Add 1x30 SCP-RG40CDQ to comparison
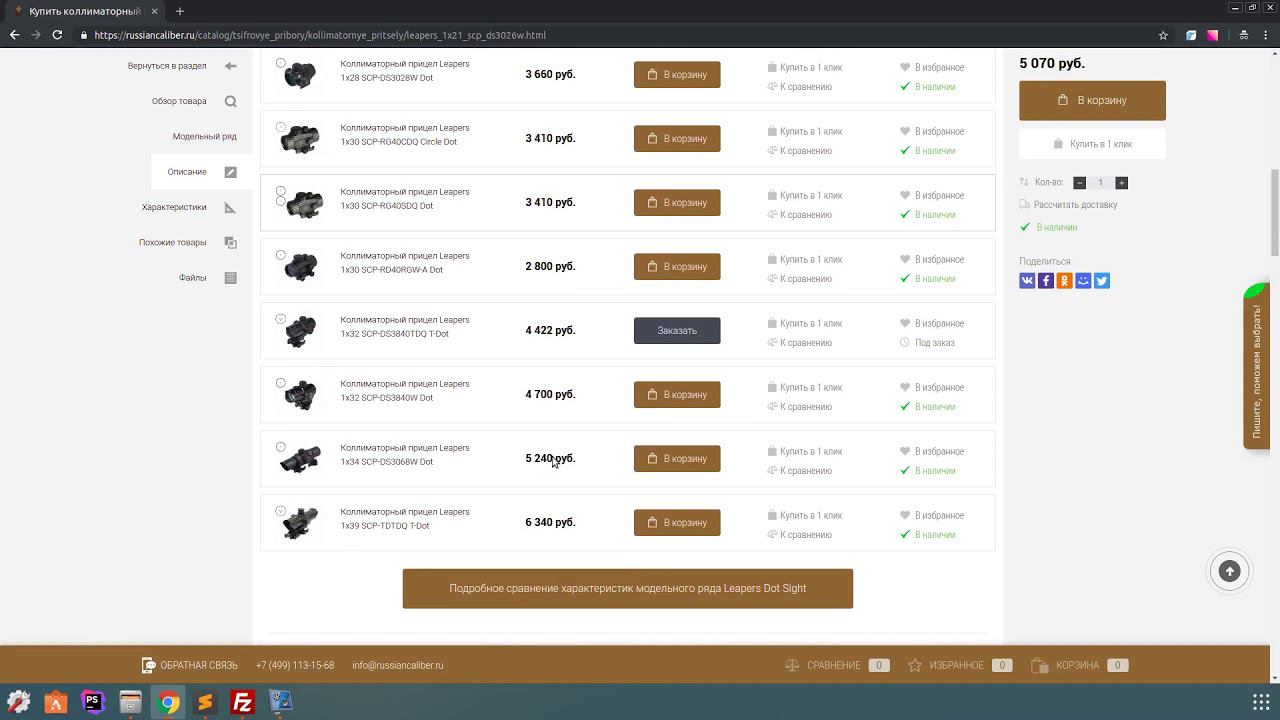 pos(800,151)
